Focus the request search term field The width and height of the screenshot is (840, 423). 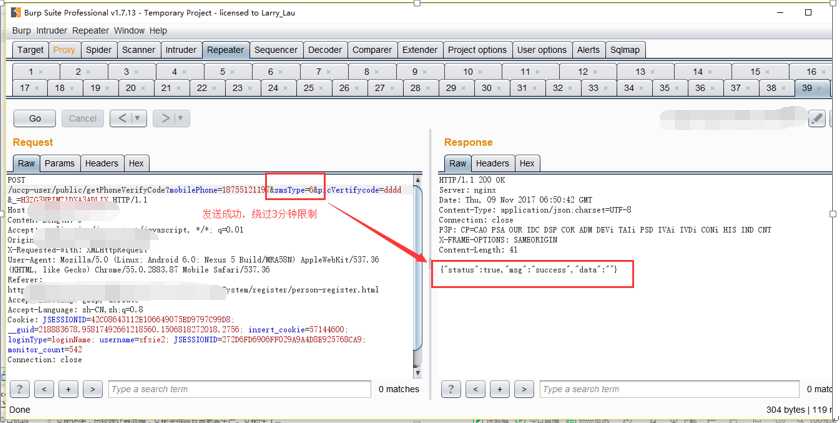click(x=239, y=389)
